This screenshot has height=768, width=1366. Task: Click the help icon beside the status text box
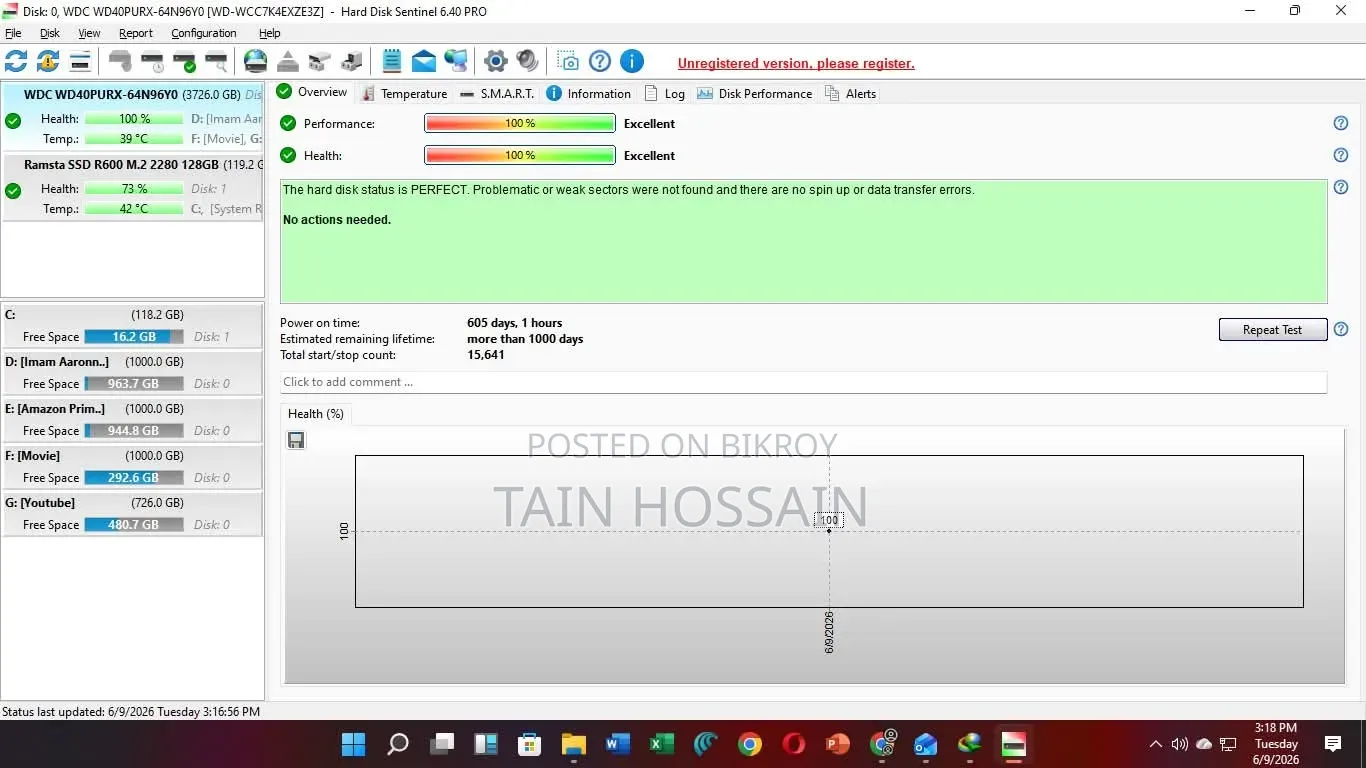(x=1341, y=187)
